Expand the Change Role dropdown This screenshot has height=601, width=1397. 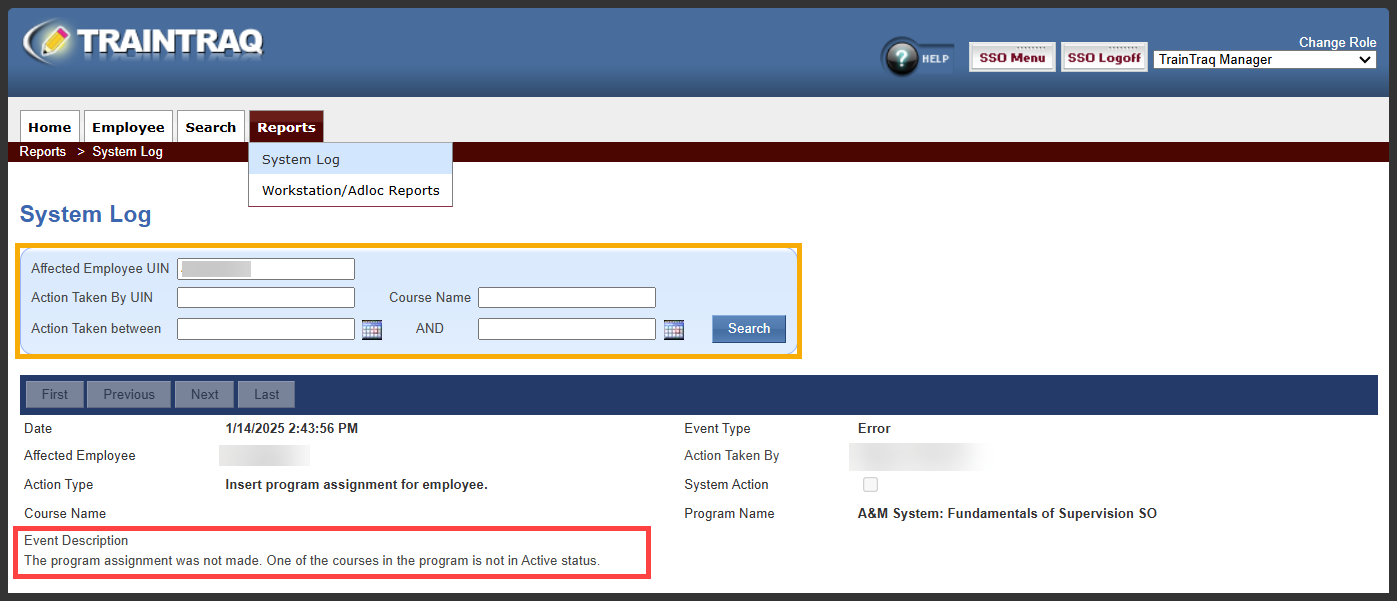[1265, 60]
